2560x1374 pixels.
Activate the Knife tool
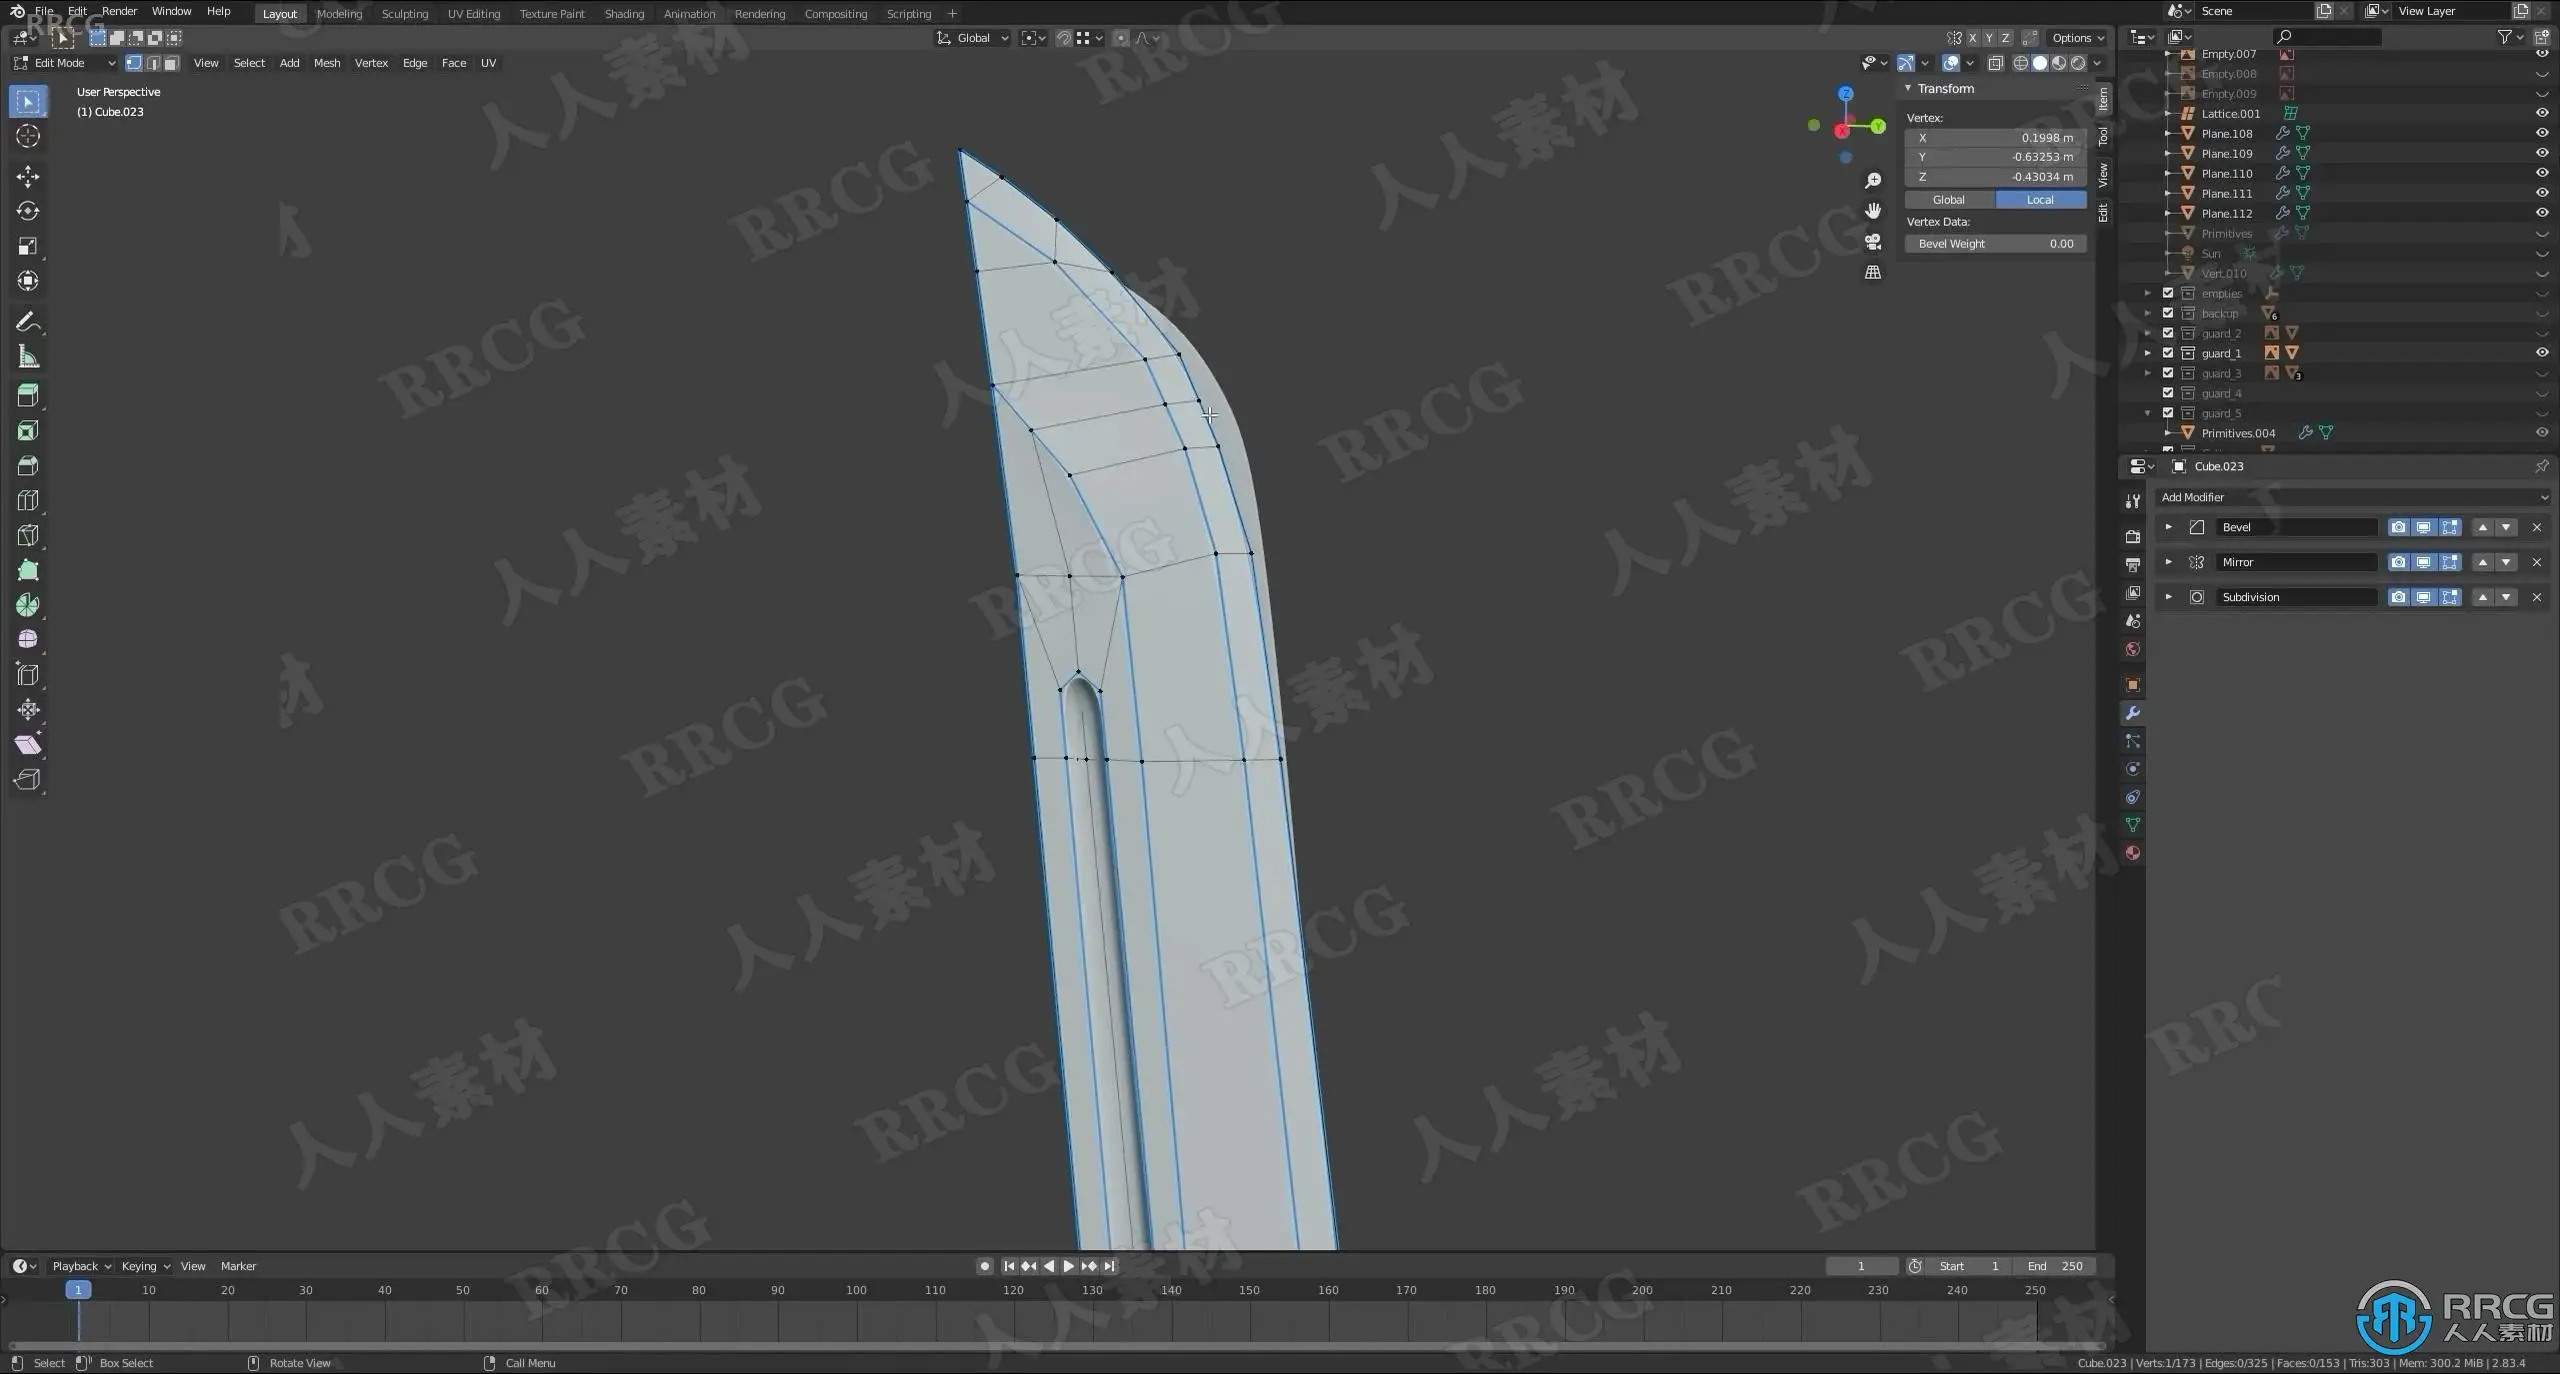point(28,535)
